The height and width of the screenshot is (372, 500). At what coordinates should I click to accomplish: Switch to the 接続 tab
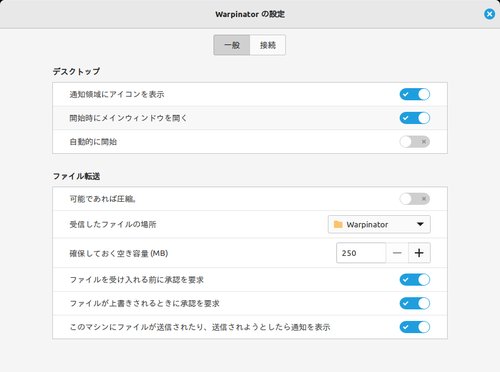(268, 45)
